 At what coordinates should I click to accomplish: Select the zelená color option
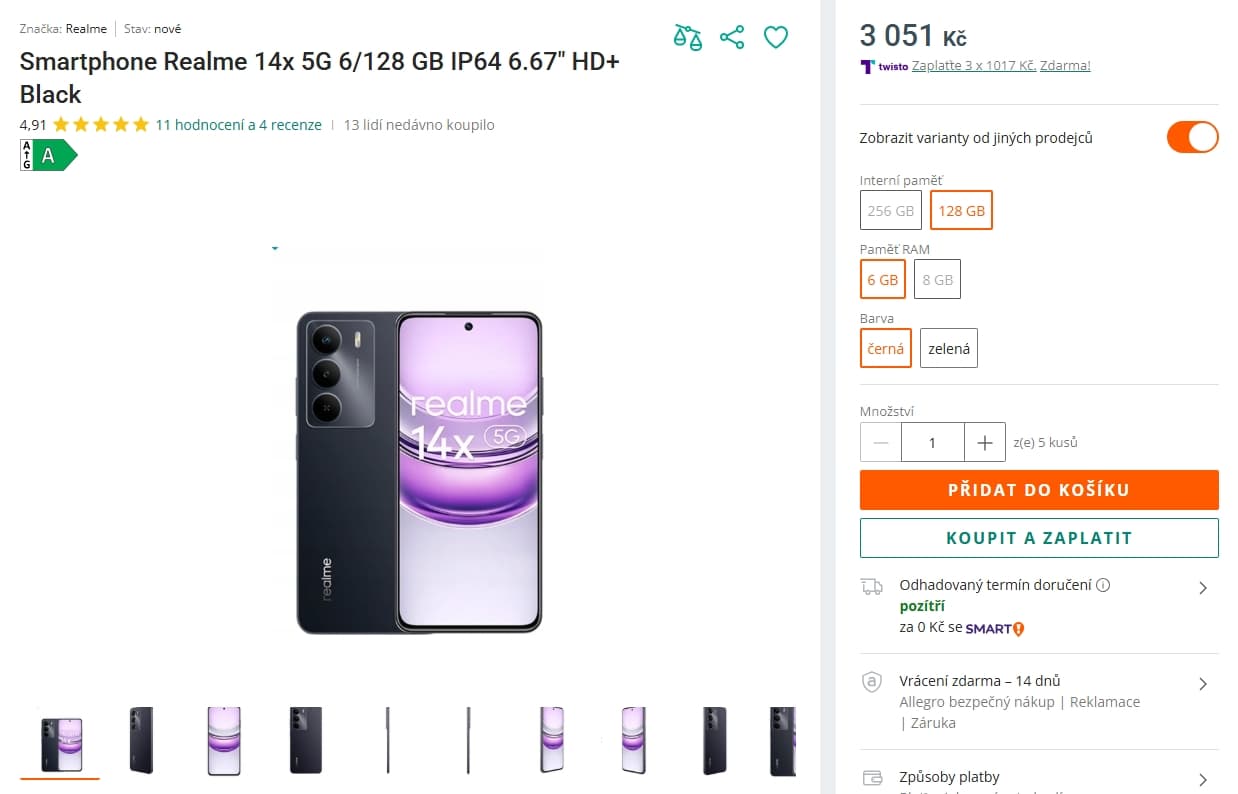click(x=948, y=347)
